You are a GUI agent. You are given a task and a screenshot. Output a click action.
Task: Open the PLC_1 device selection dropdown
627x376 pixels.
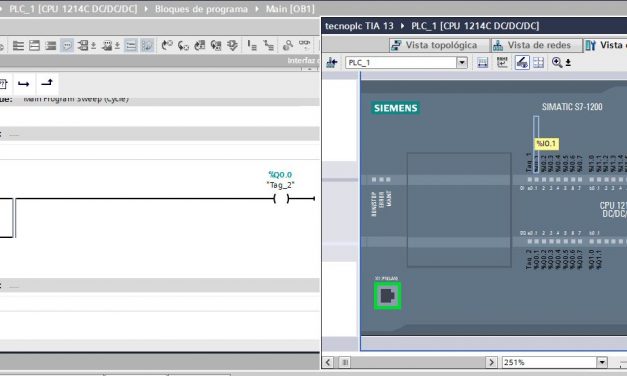click(462, 62)
